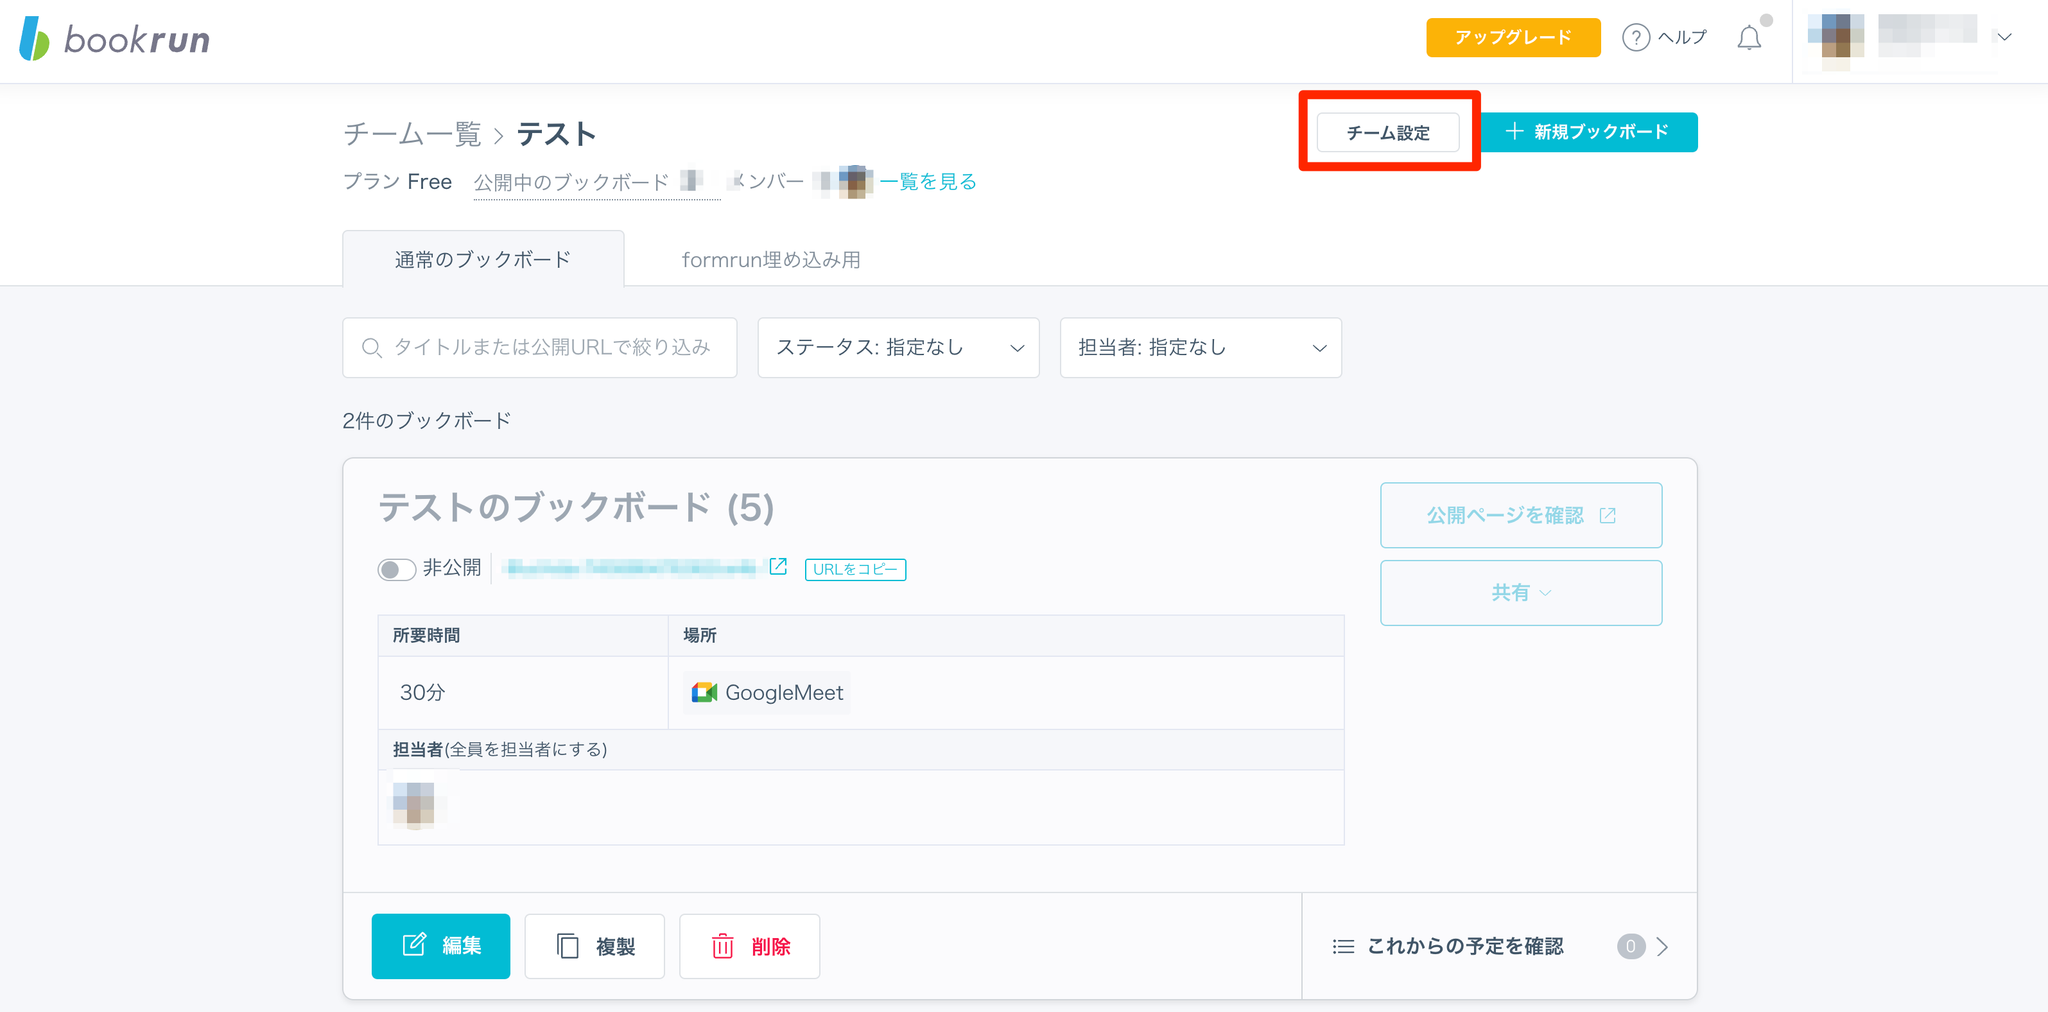Open the help question mark icon
Viewport: 2048px width, 1012px height.
[1635, 38]
